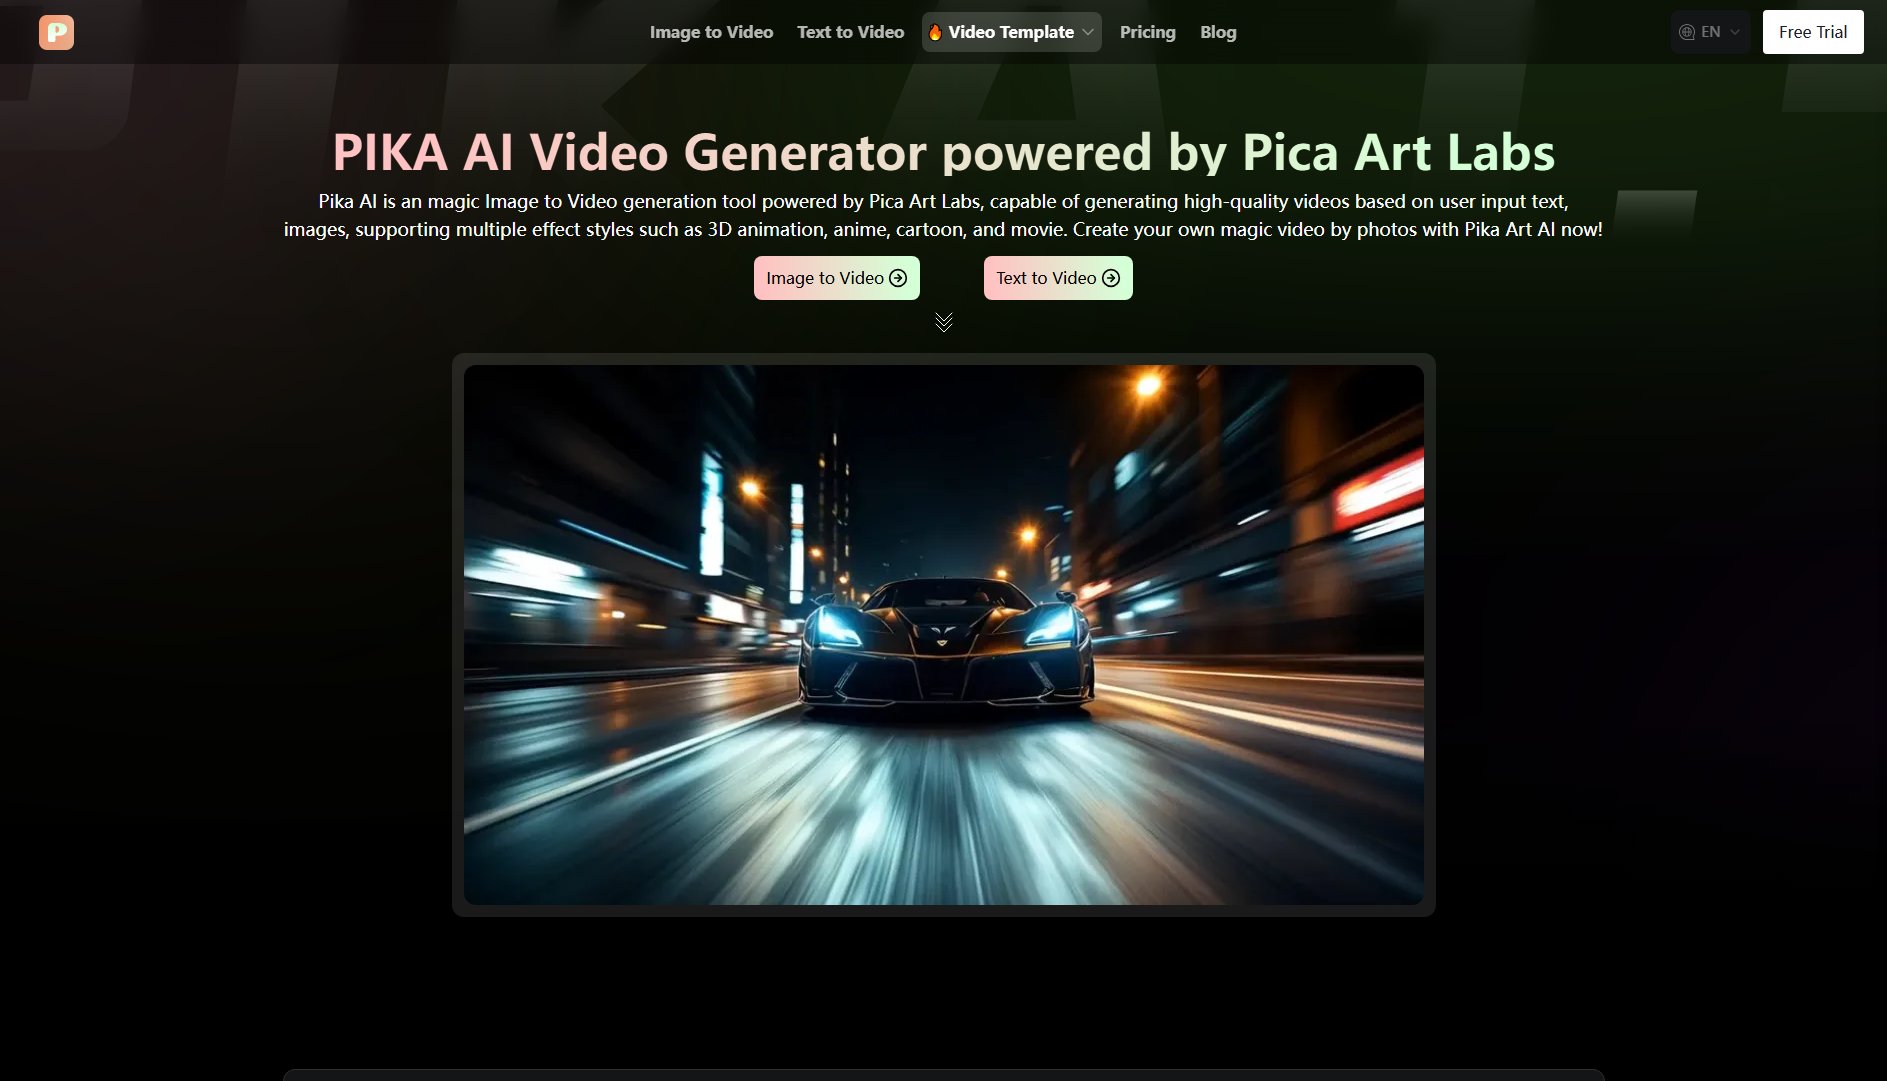Click the Pika logo icon

(56, 32)
